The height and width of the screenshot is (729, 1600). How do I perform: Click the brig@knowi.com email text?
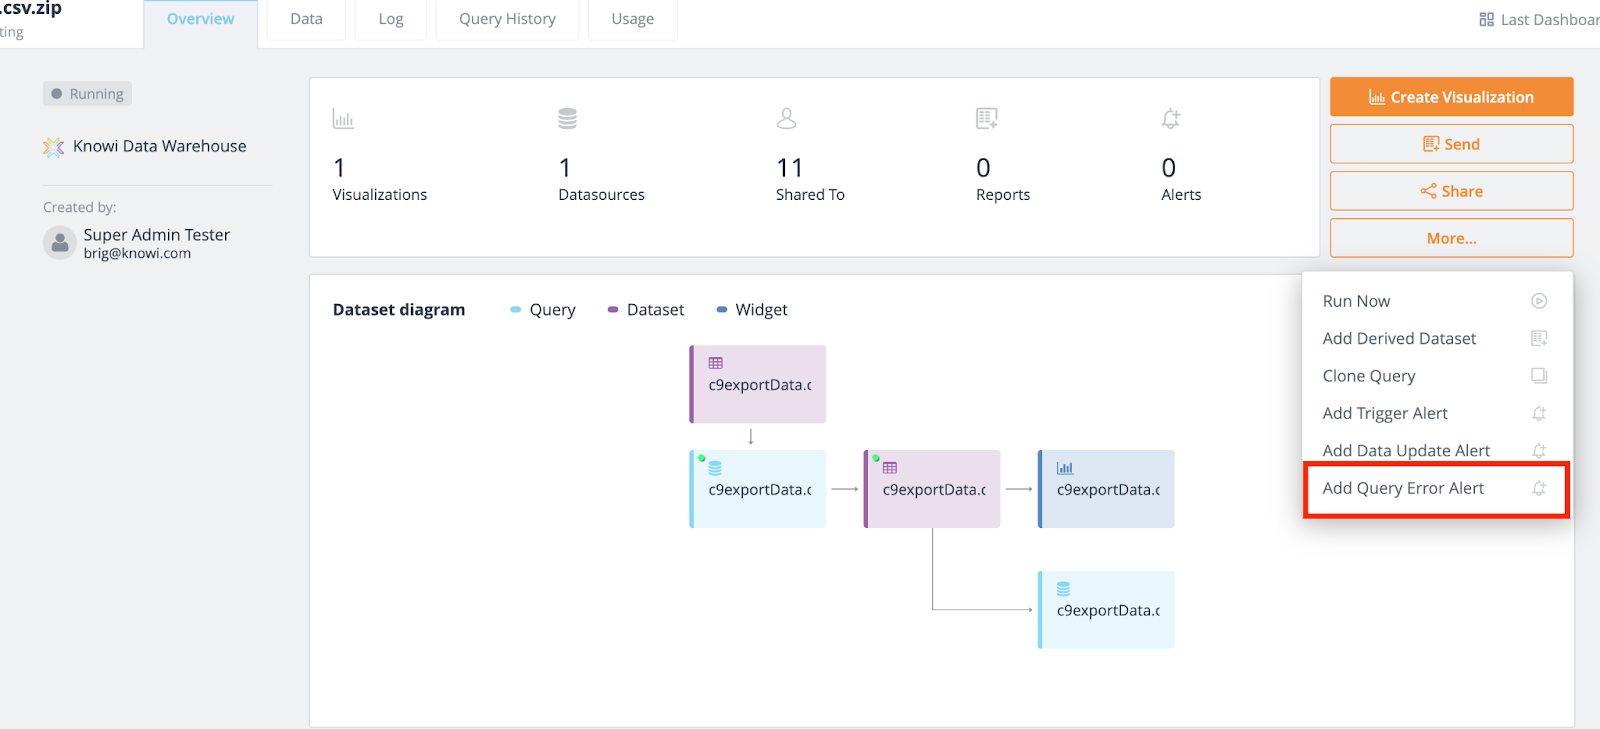point(137,254)
